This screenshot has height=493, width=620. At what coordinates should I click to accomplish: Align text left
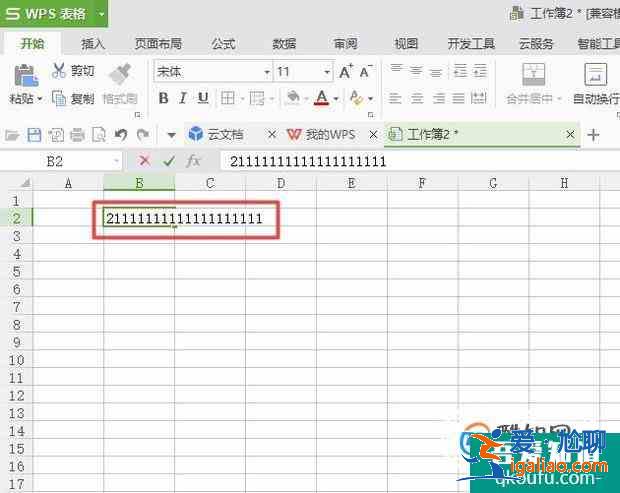(x=395, y=98)
